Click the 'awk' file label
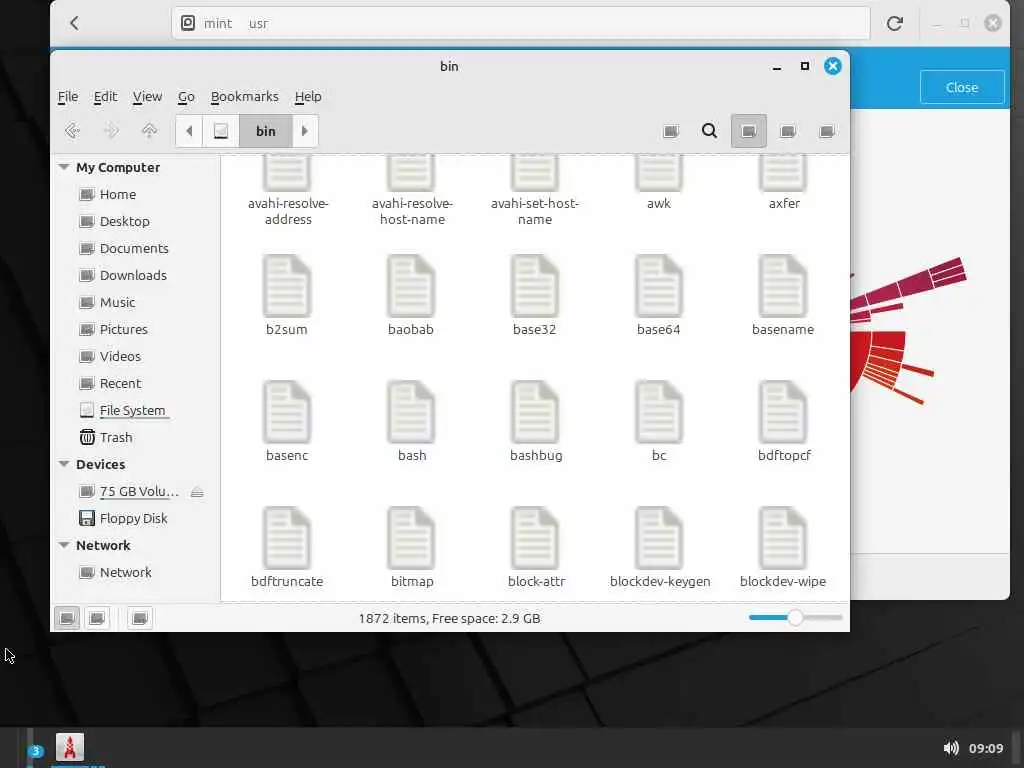Screen dimensions: 1024x768 point(659,204)
